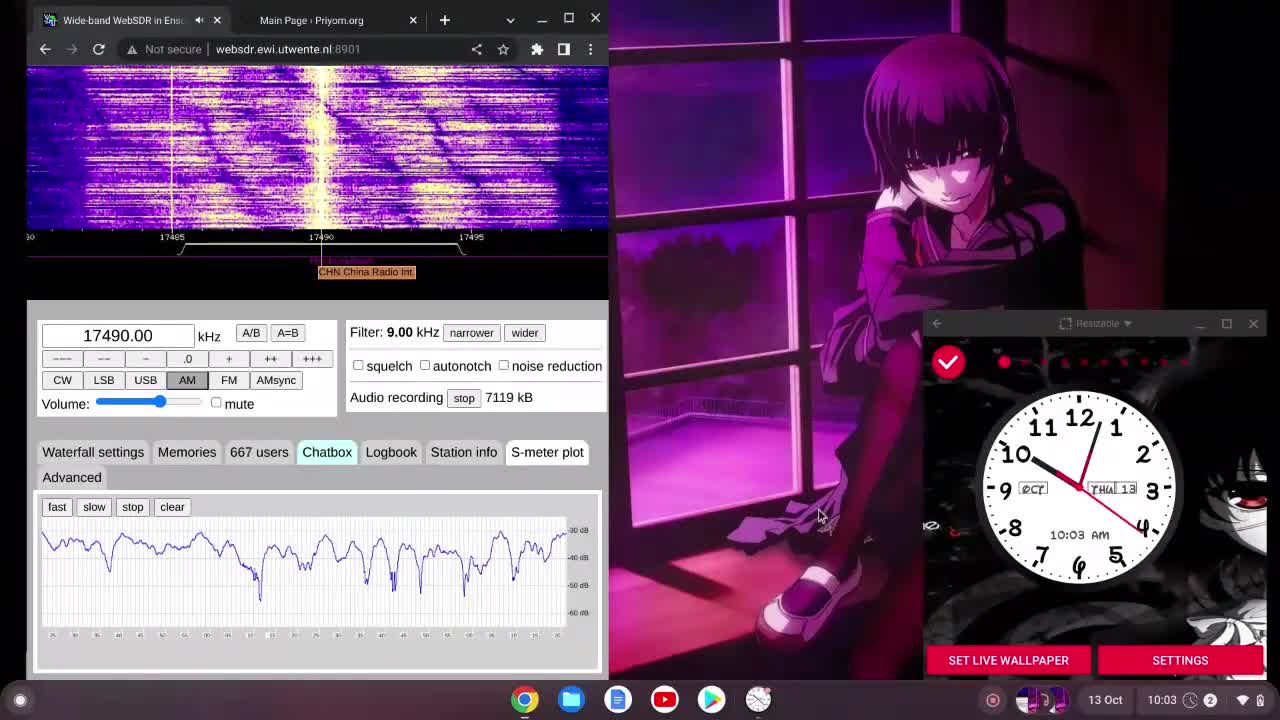Reload the WebSDR page
This screenshot has height=720, width=1280.
coord(99,49)
